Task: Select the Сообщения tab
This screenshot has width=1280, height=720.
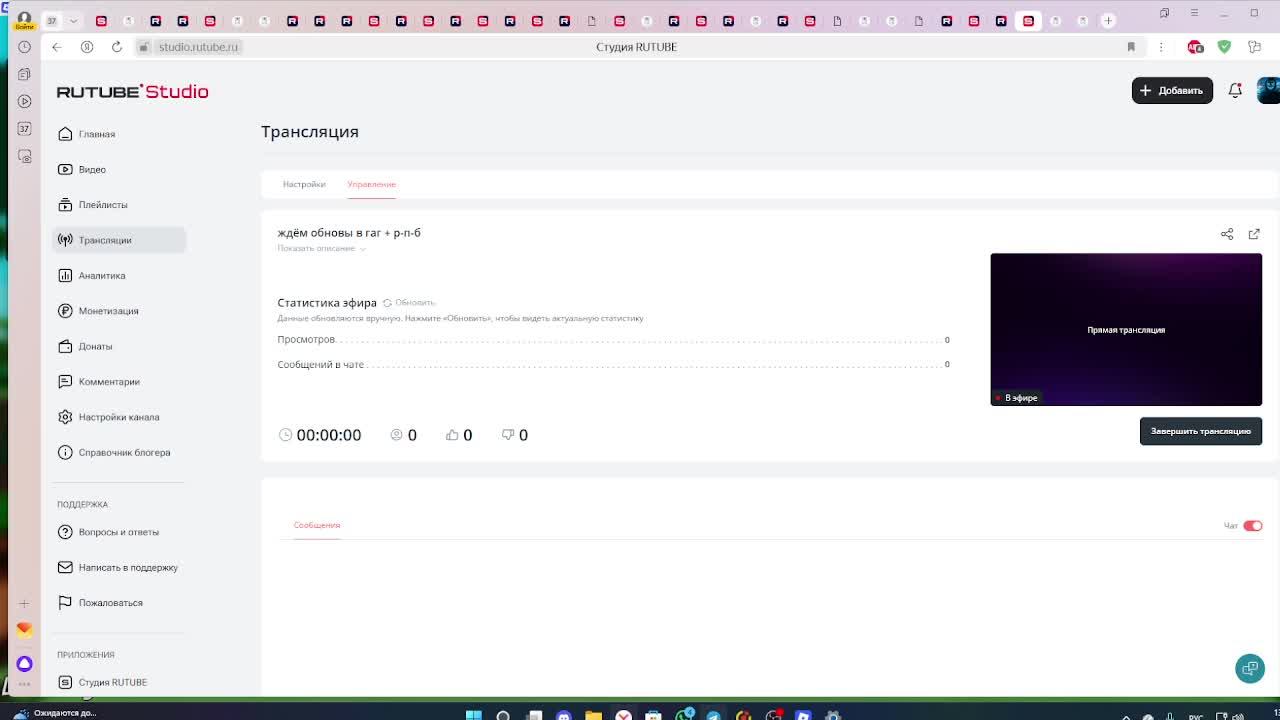Action: (317, 525)
